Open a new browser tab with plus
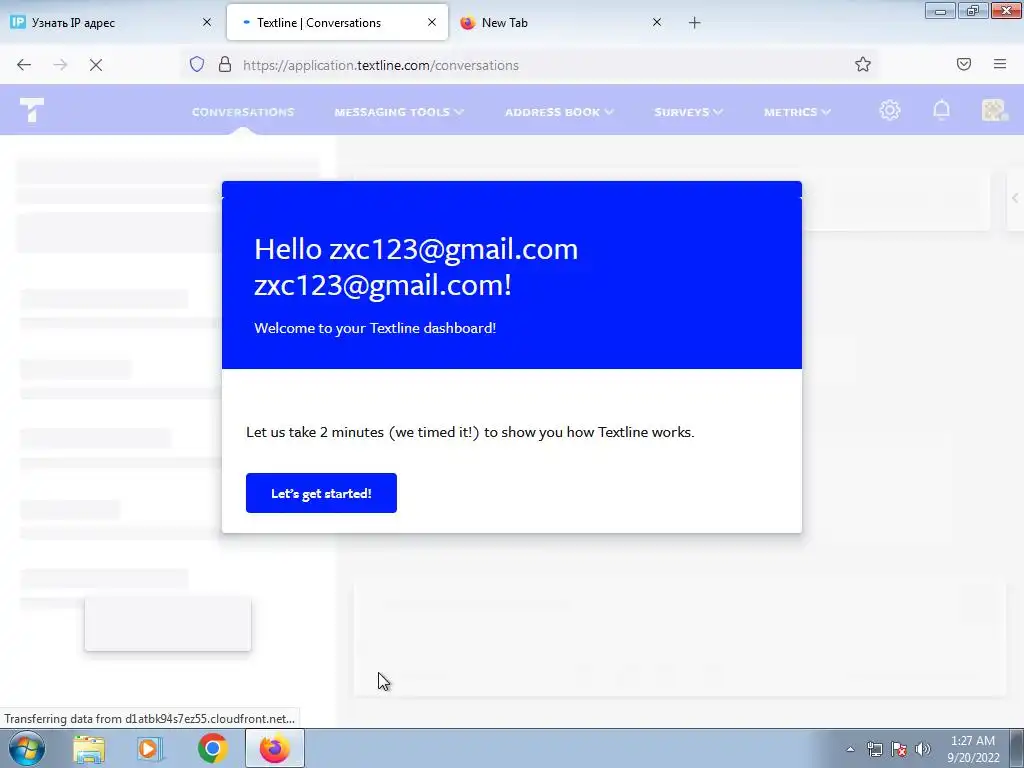The height and width of the screenshot is (768, 1024). coord(694,23)
